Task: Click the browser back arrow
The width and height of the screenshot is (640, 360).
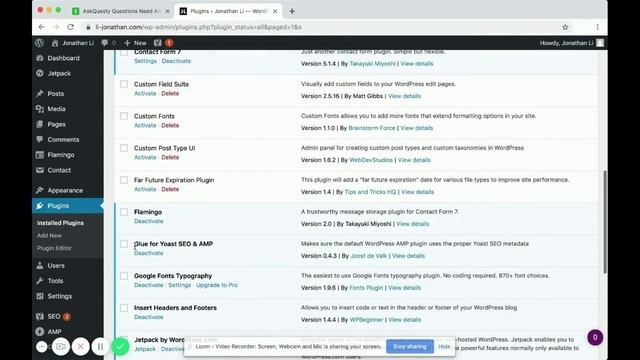Action: (42, 27)
